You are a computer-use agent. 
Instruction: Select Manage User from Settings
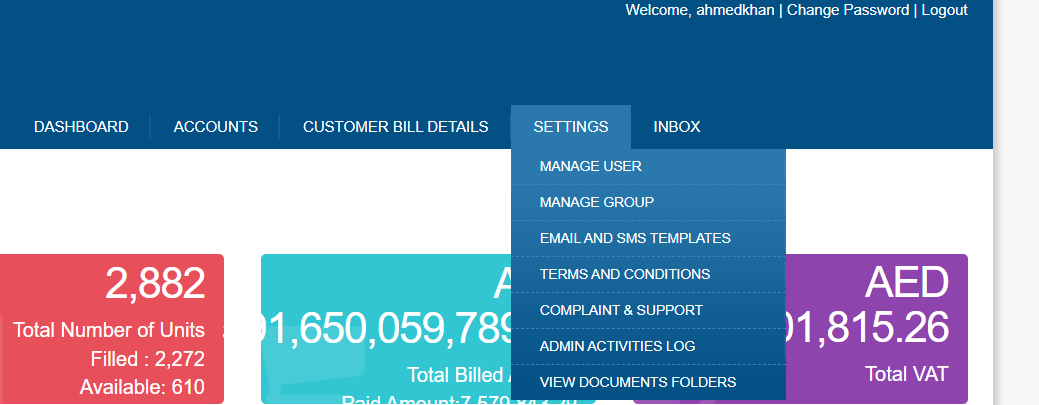(590, 166)
